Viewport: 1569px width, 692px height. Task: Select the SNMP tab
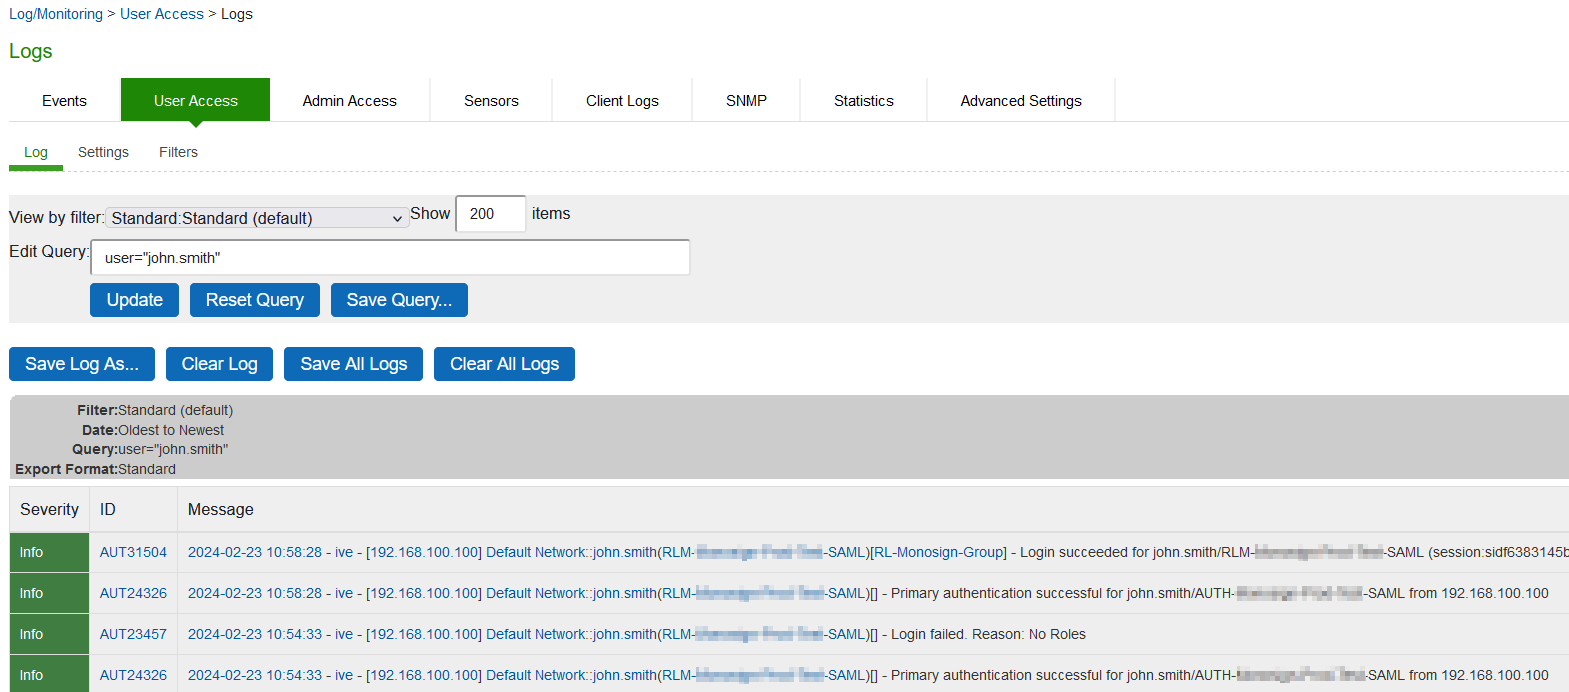point(746,101)
